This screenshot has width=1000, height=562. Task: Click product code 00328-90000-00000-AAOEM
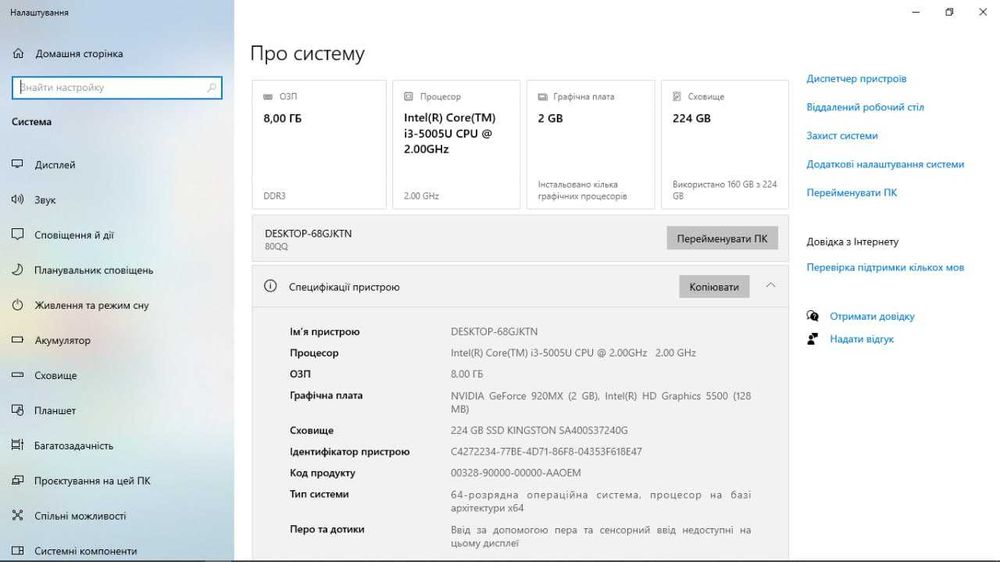point(515,473)
